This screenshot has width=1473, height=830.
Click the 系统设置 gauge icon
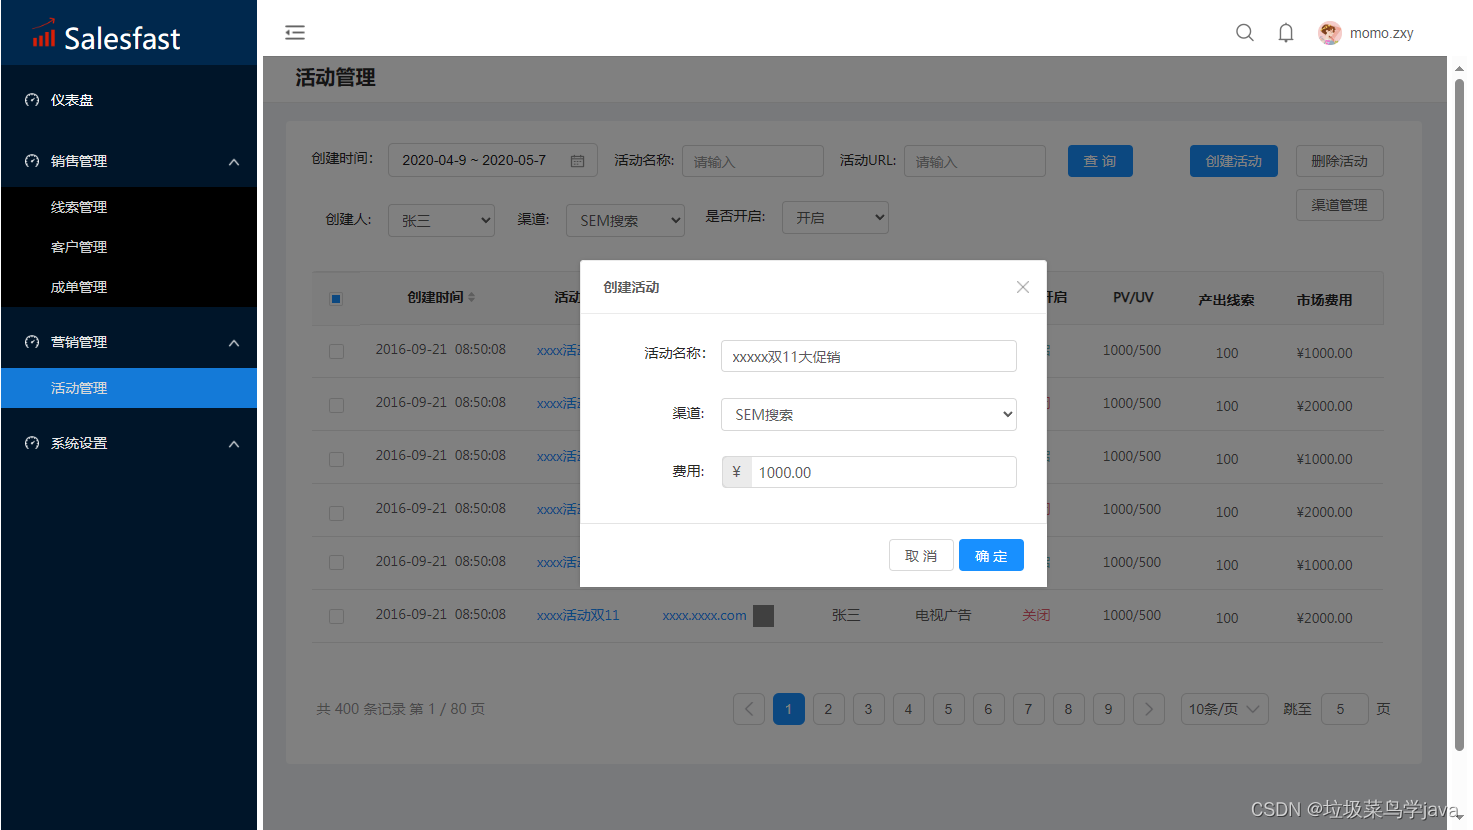[32, 443]
